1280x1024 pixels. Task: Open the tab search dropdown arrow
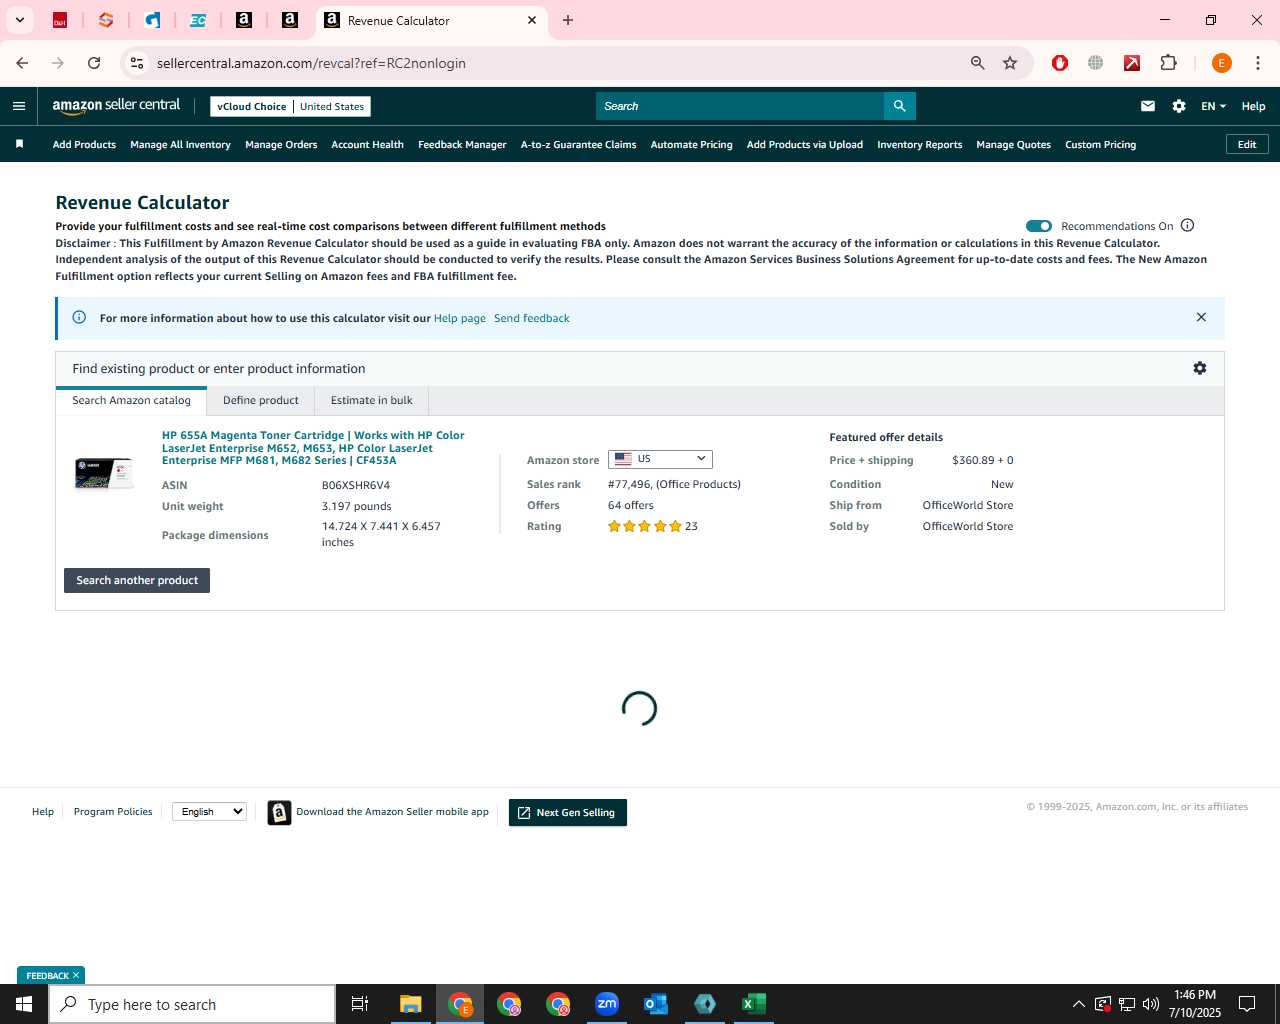click(x=19, y=20)
